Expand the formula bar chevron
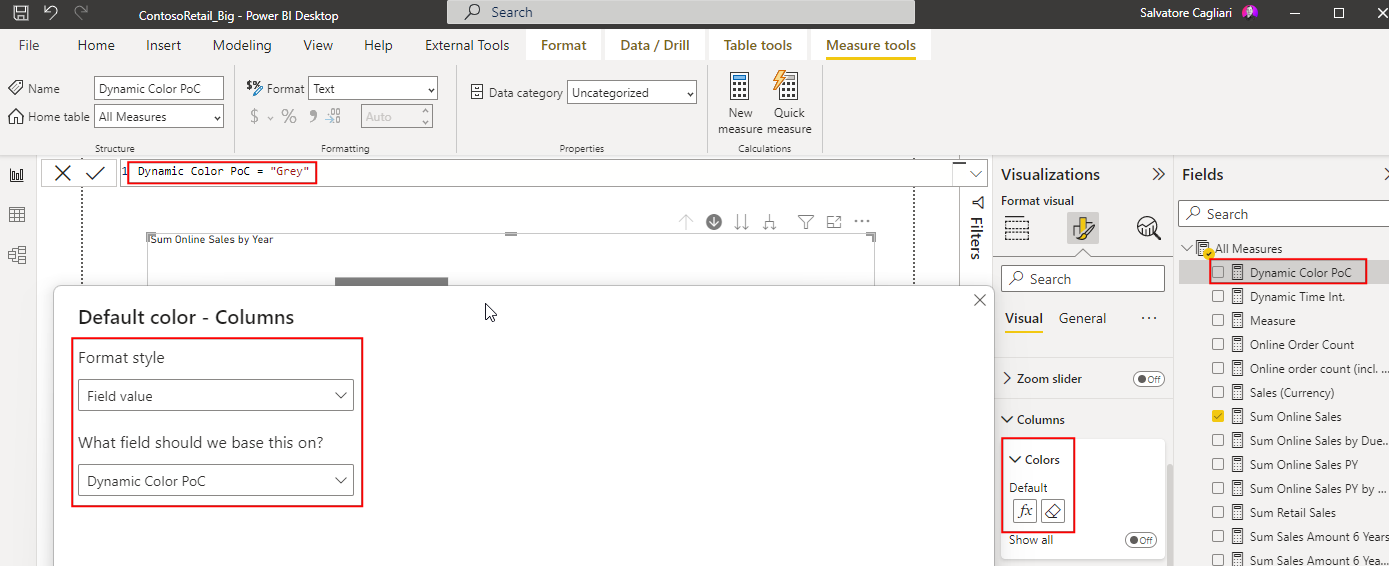Screen dimensions: 1389x566 (976, 174)
